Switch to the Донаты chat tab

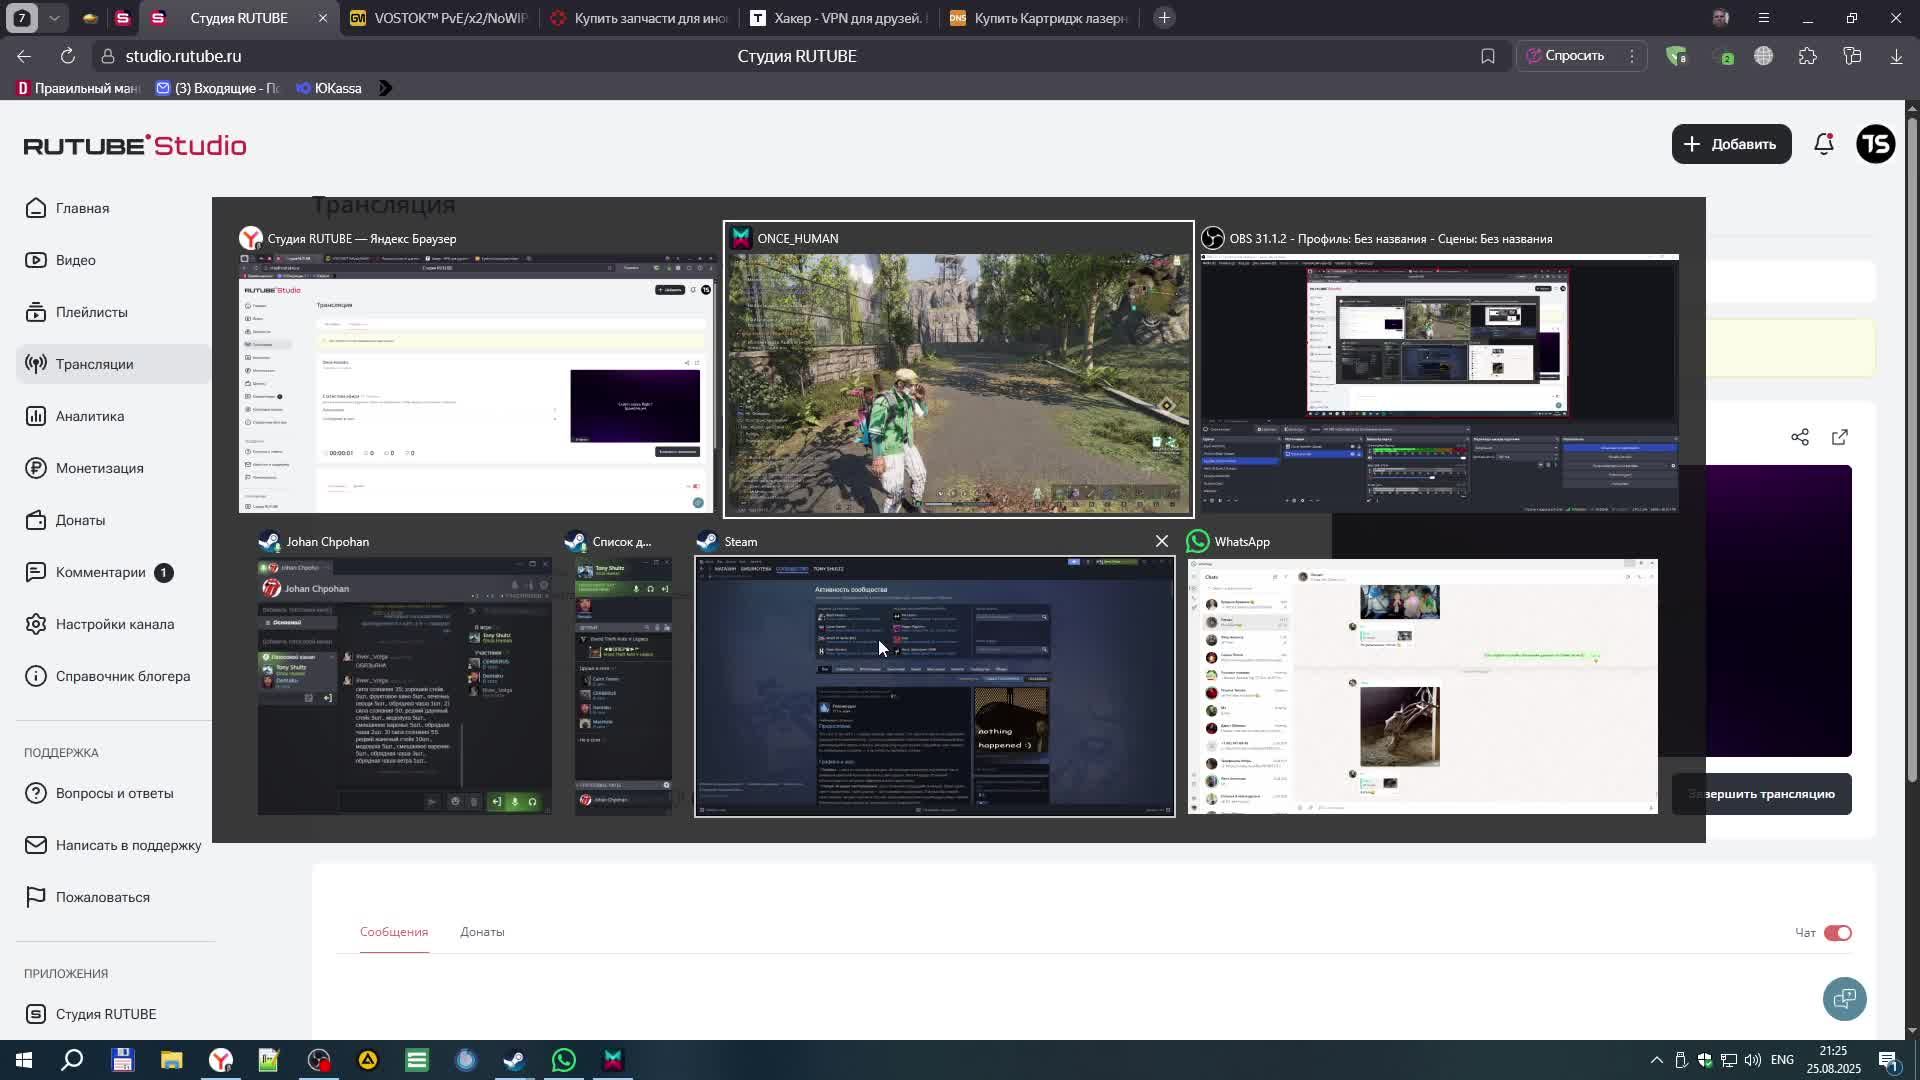click(482, 932)
